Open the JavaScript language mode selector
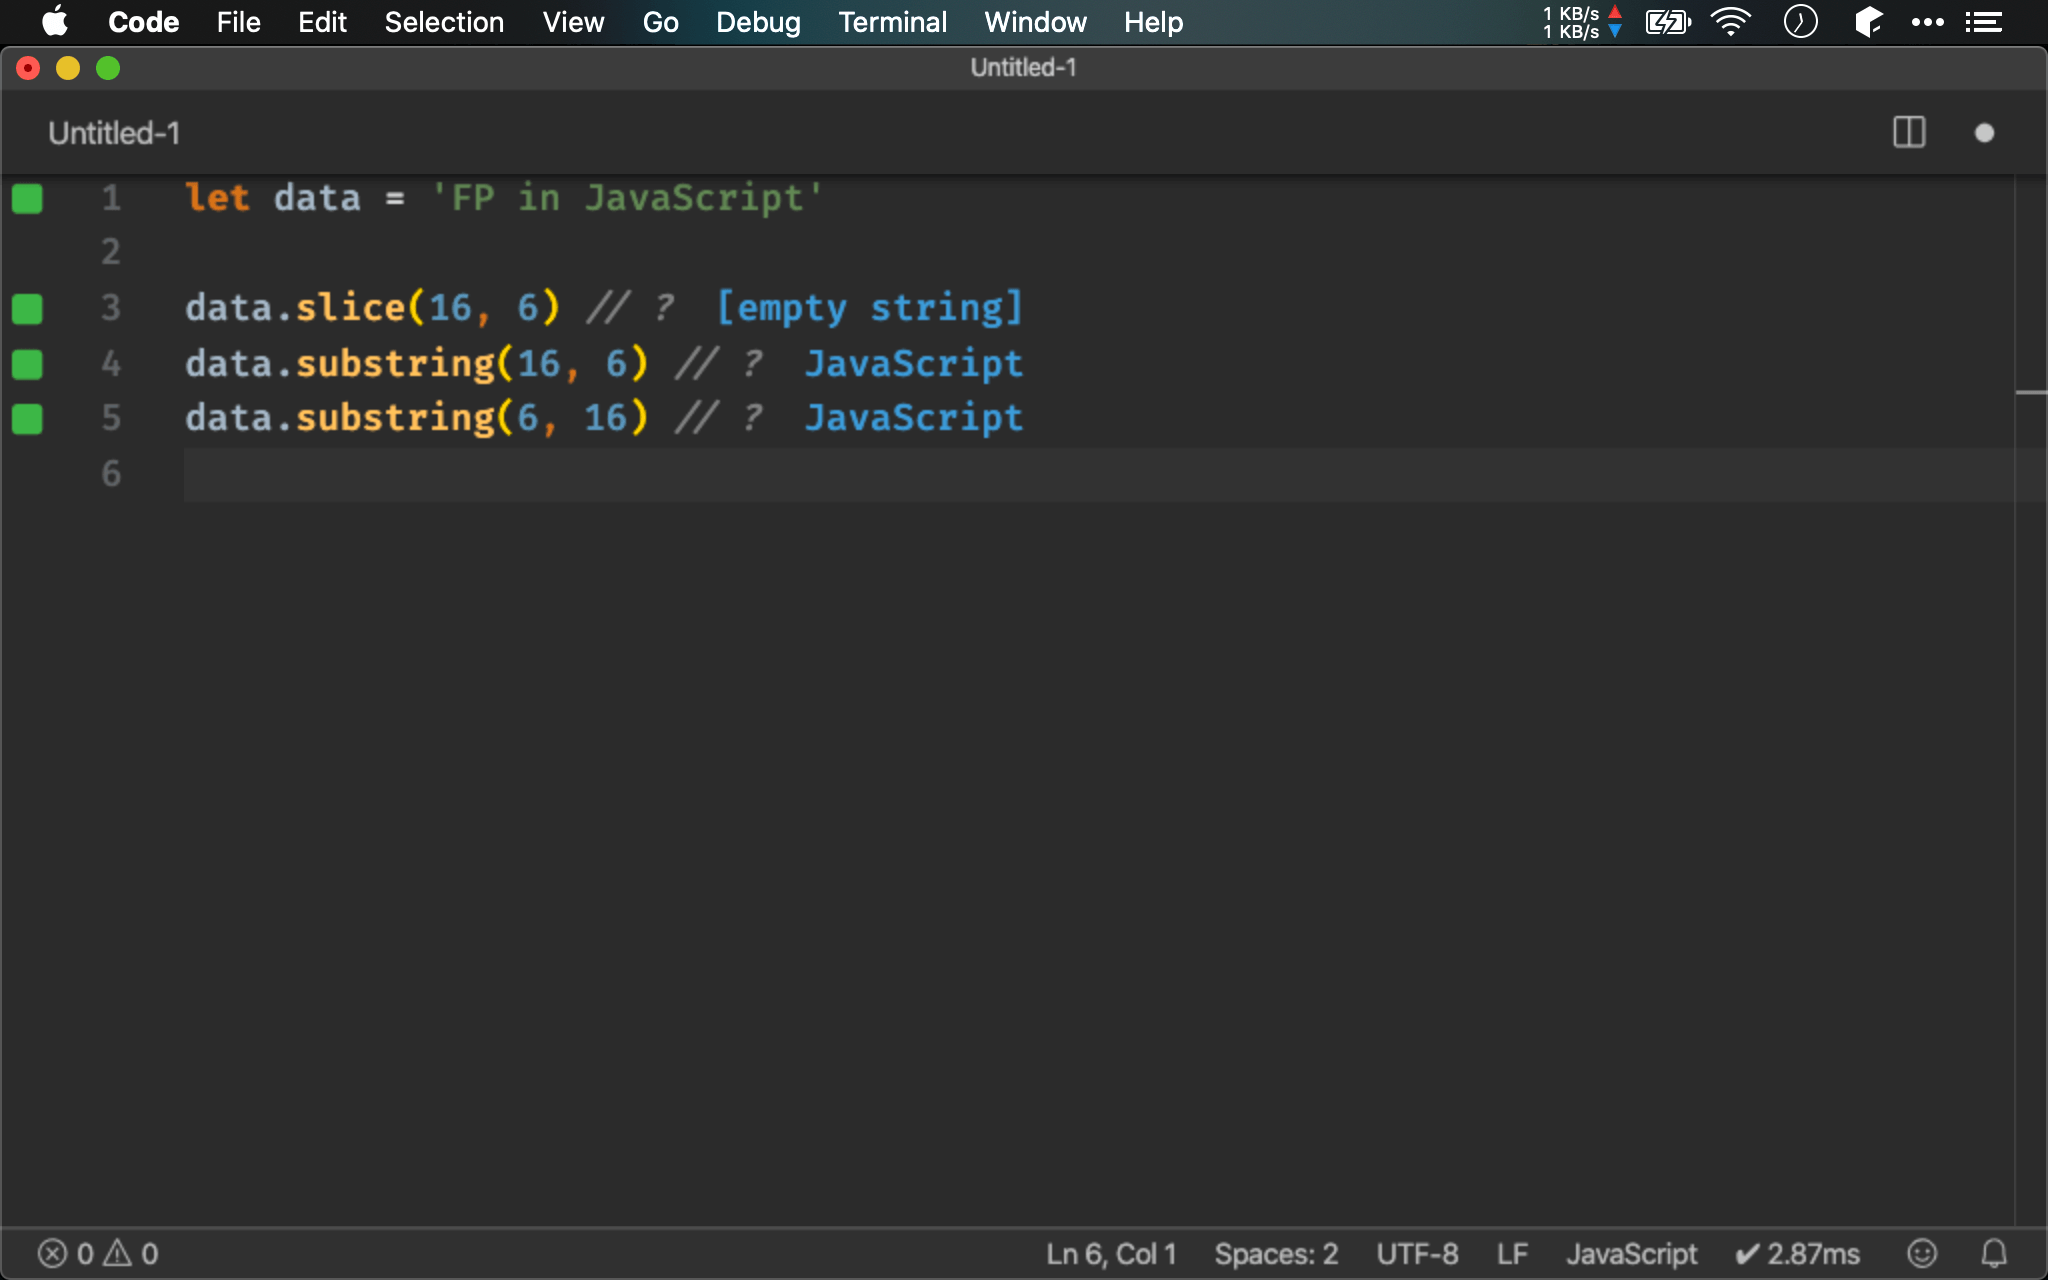This screenshot has width=2048, height=1280. pyautogui.click(x=1631, y=1253)
